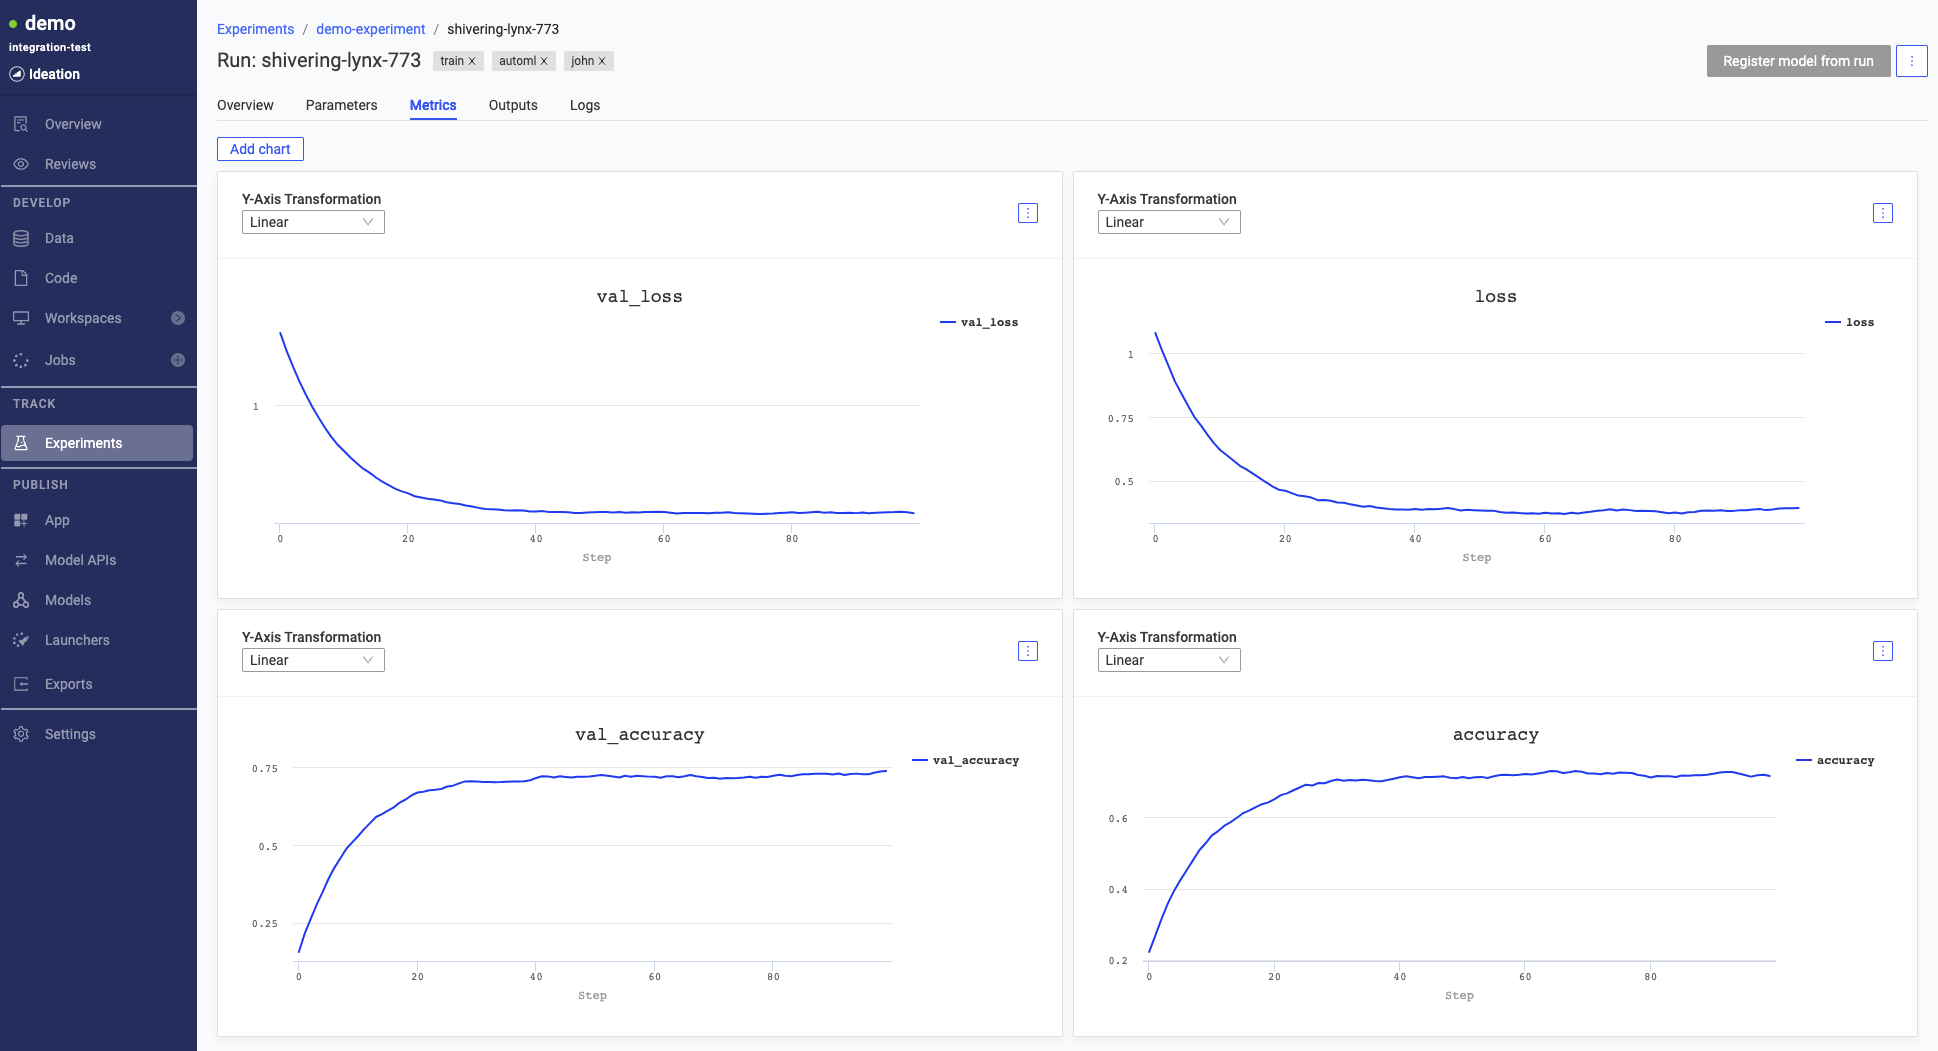This screenshot has width=1938, height=1051.
Task: Click the Launchers rocket icon
Action: coord(21,640)
